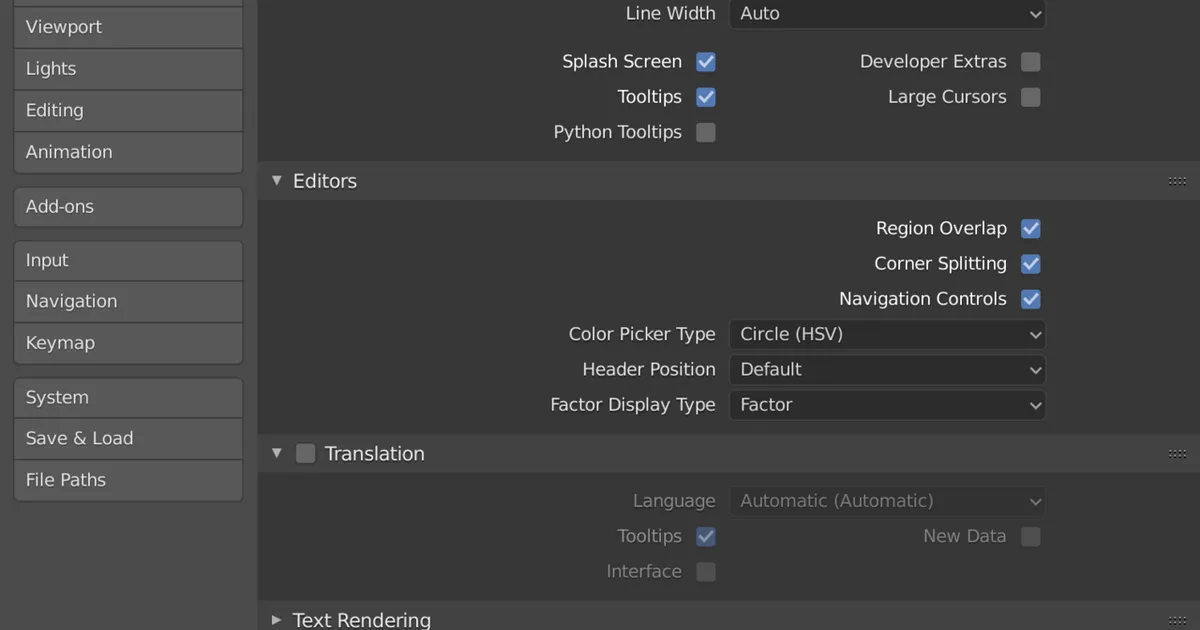The height and width of the screenshot is (630, 1200).
Task: Uncheck Tooltips under Splash Screen
Action: coord(706,97)
